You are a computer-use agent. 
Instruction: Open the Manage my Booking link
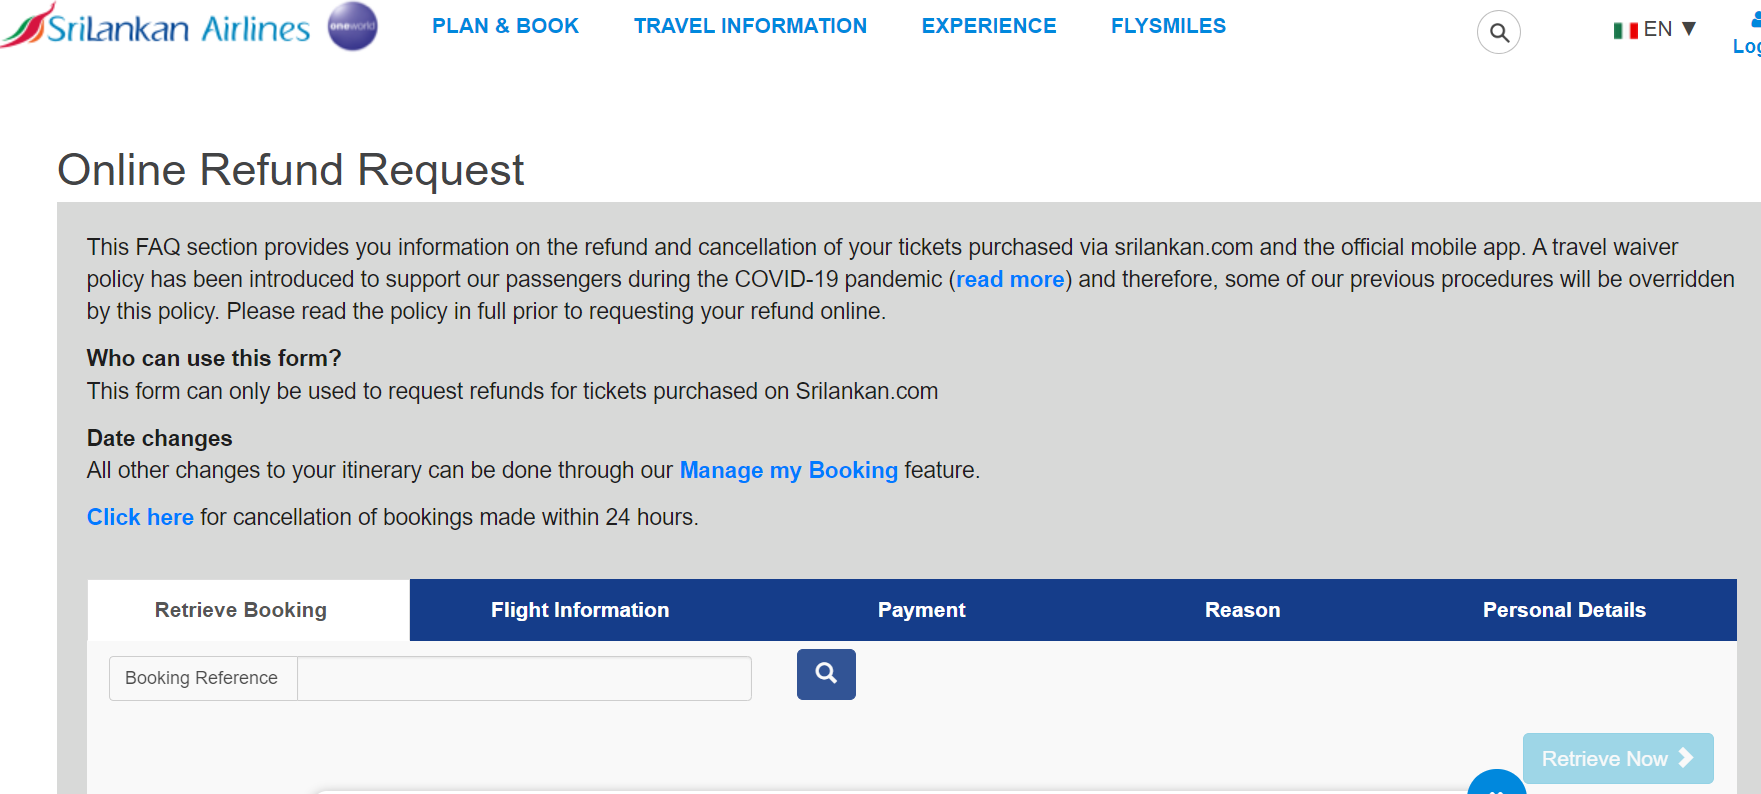point(789,470)
